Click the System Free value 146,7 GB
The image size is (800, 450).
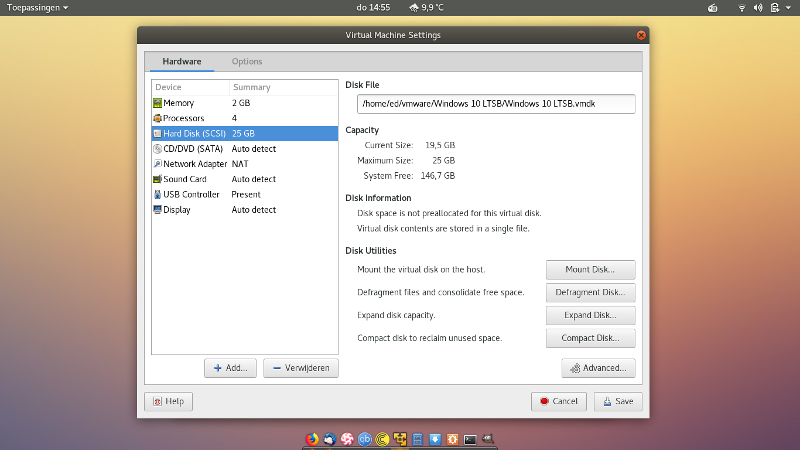pos(437,176)
